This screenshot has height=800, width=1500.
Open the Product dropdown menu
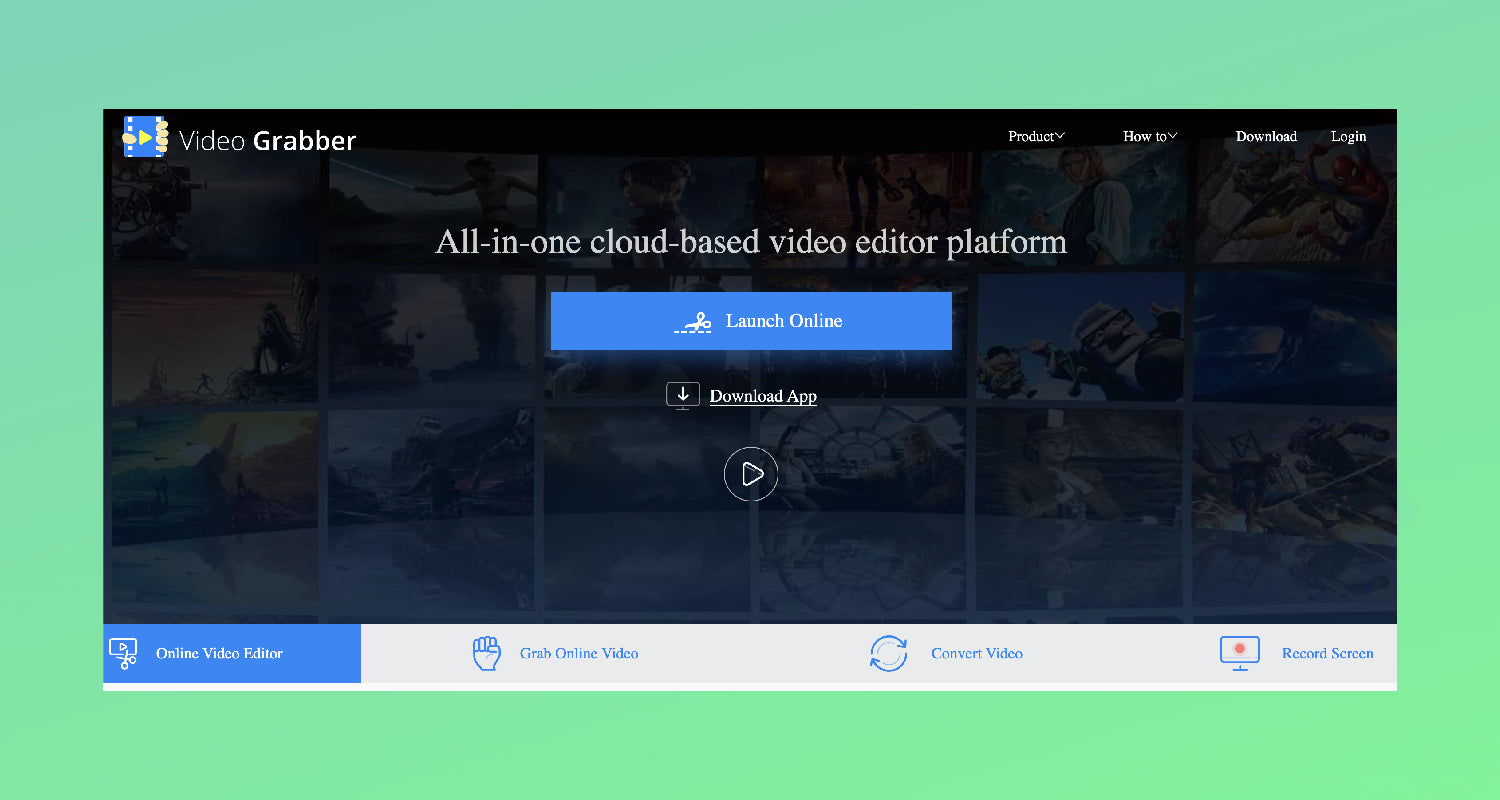pyautogui.click(x=1036, y=136)
